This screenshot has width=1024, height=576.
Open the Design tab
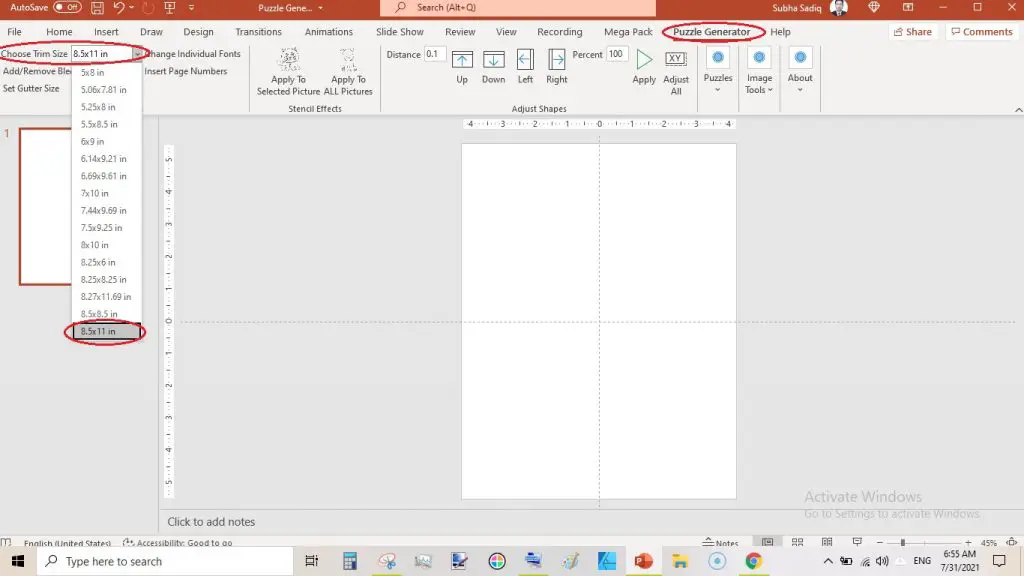pos(198,31)
